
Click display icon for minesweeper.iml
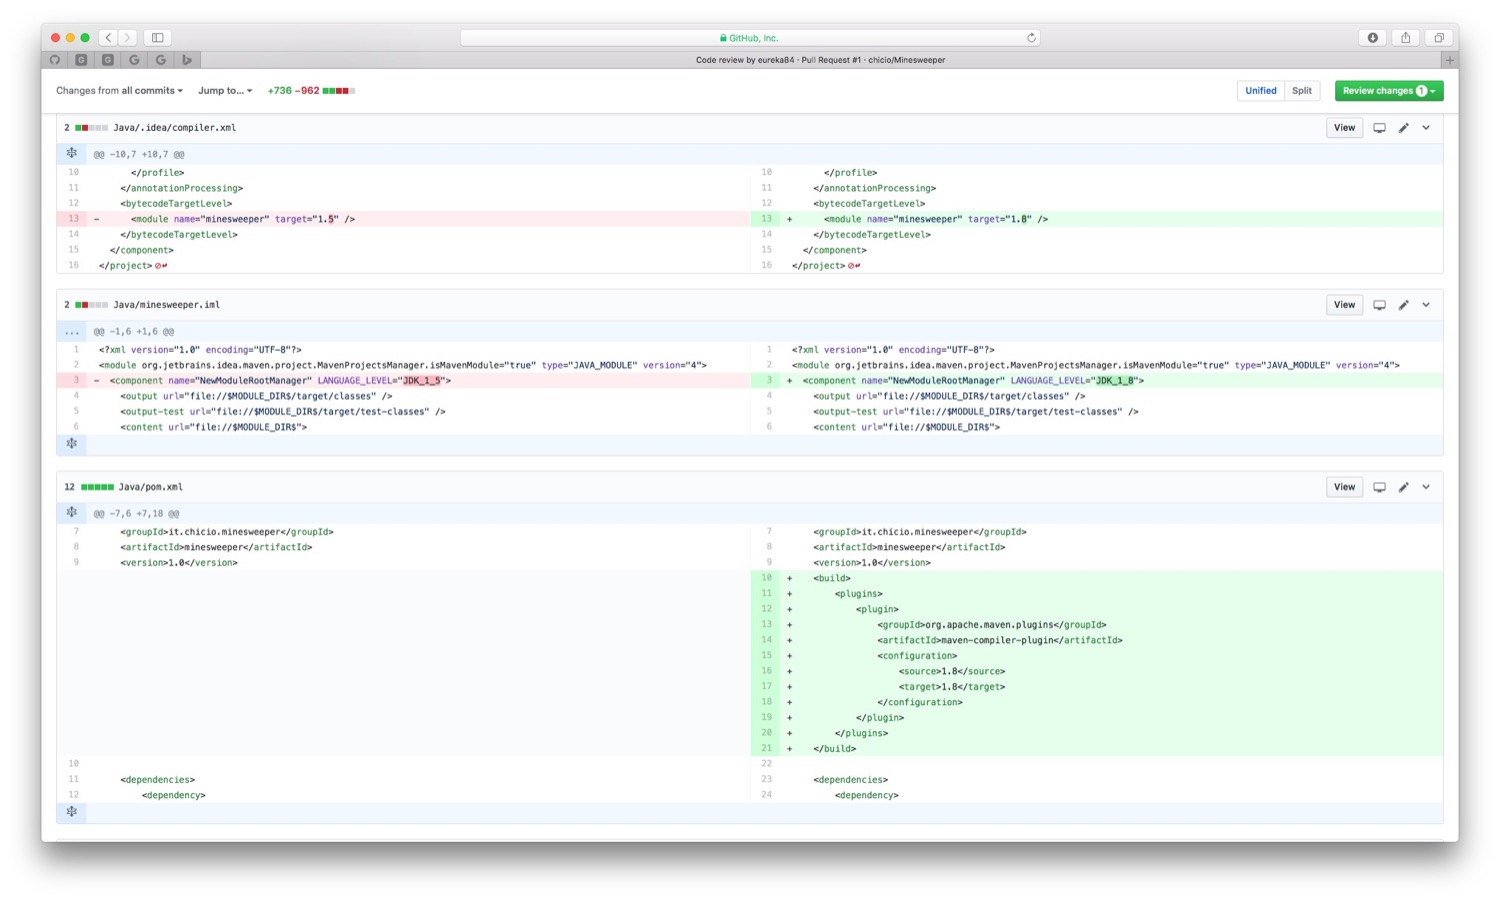point(1379,305)
